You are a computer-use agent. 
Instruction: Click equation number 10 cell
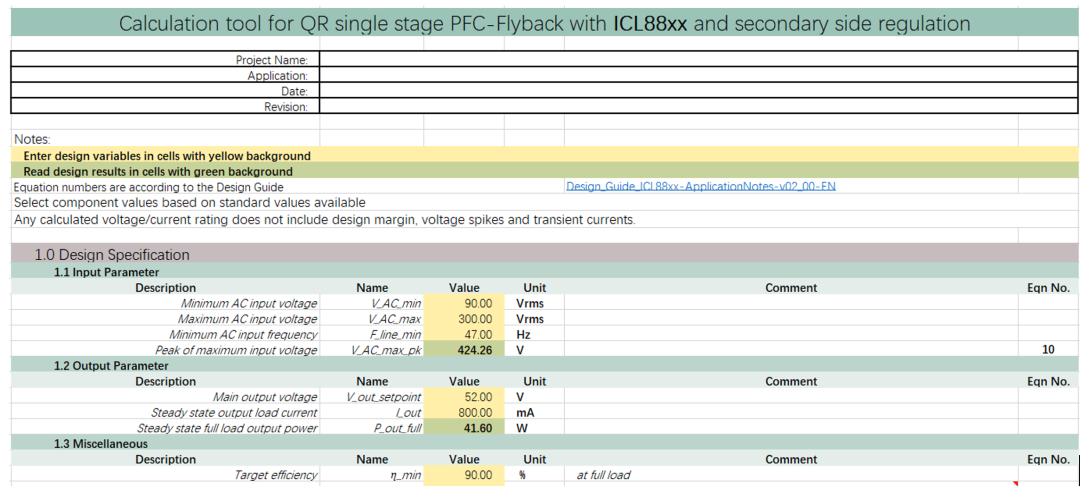pyautogui.click(x=1047, y=350)
